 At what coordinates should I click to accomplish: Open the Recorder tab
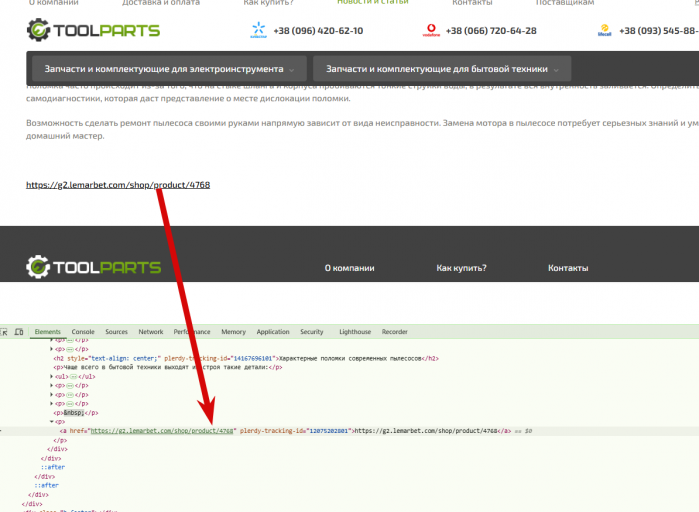click(x=395, y=332)
